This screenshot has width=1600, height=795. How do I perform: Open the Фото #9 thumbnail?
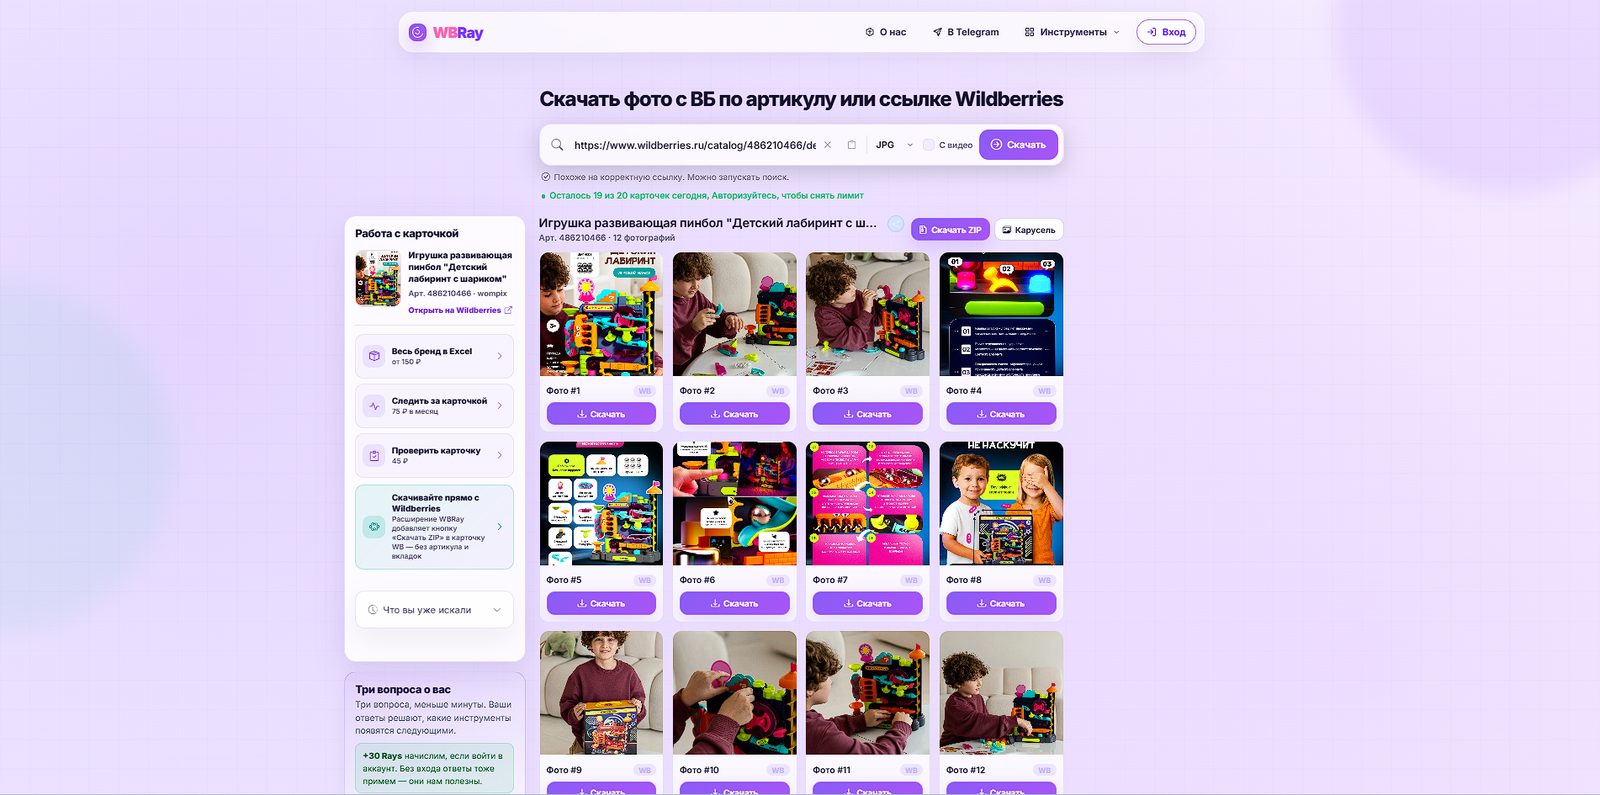click(601, 693)
